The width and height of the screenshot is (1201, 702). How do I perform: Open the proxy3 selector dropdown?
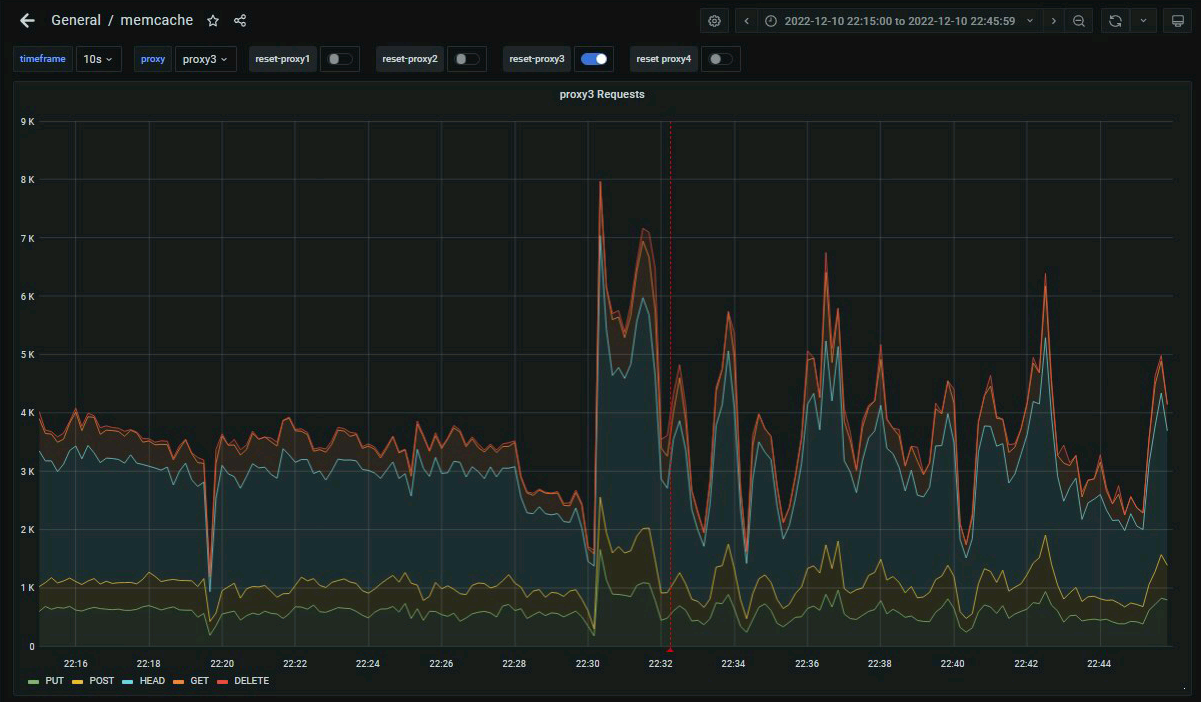click(x=205, y=59)
